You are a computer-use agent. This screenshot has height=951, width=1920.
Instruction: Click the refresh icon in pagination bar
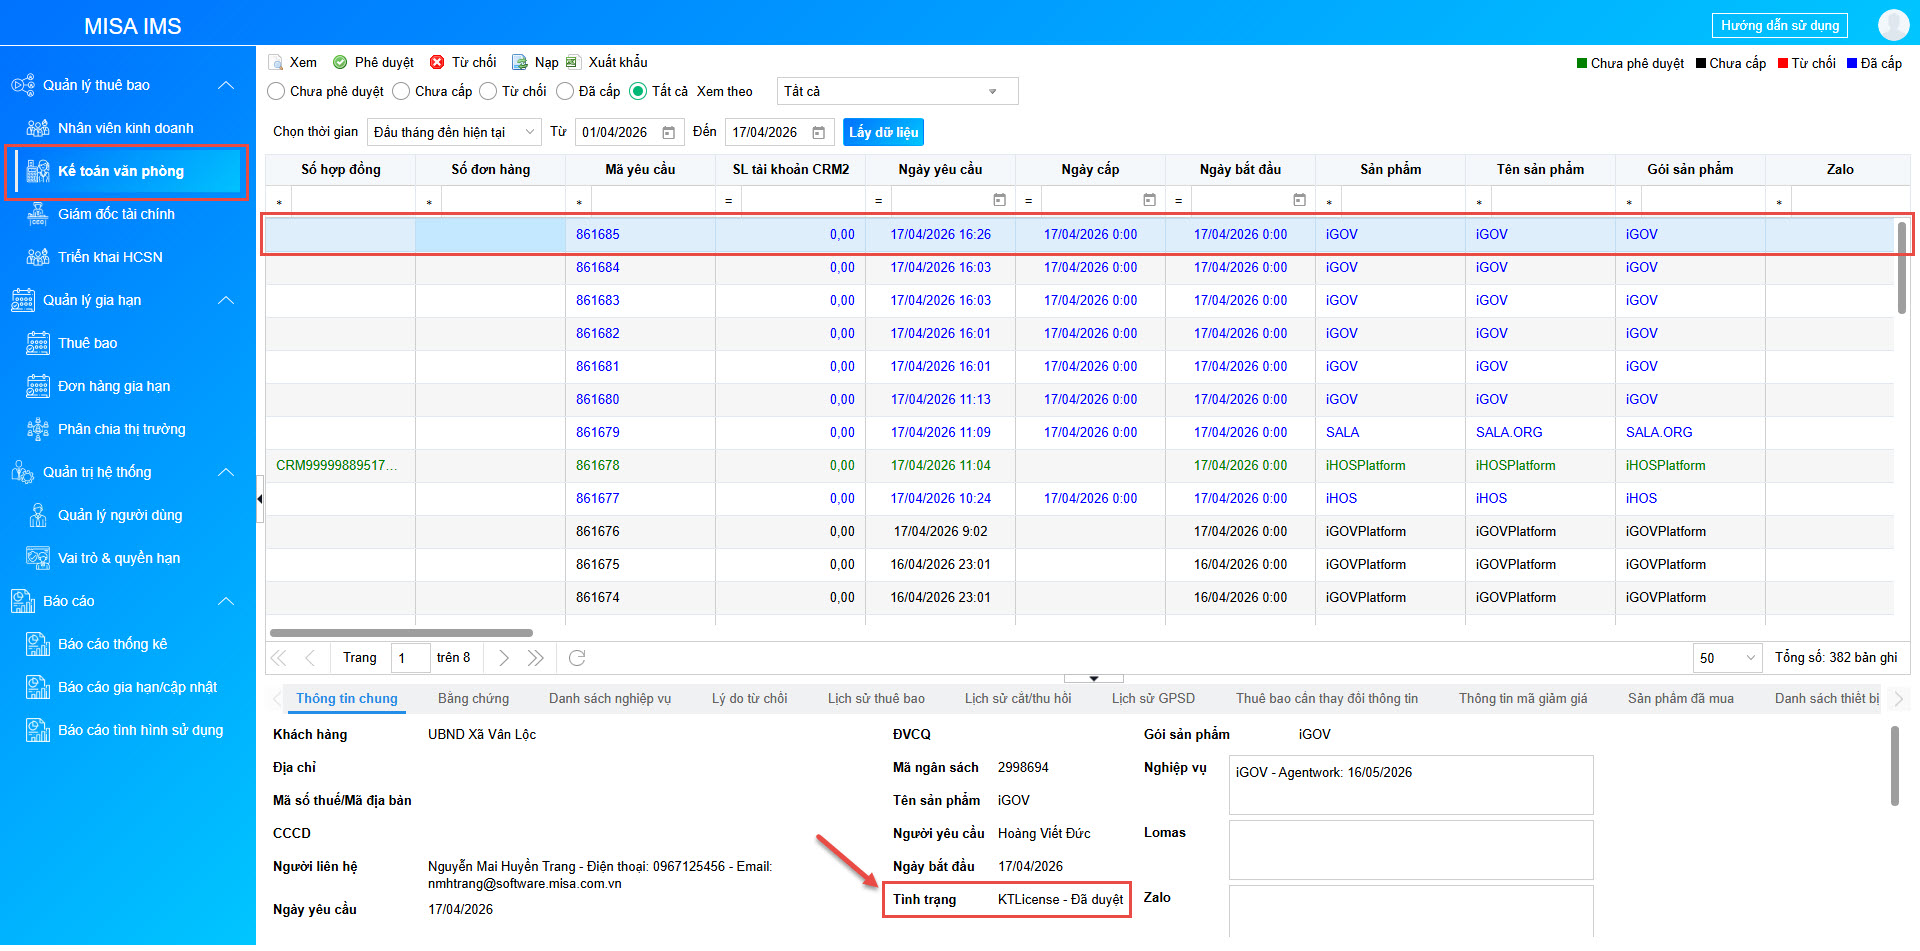[x=577, y=658]
